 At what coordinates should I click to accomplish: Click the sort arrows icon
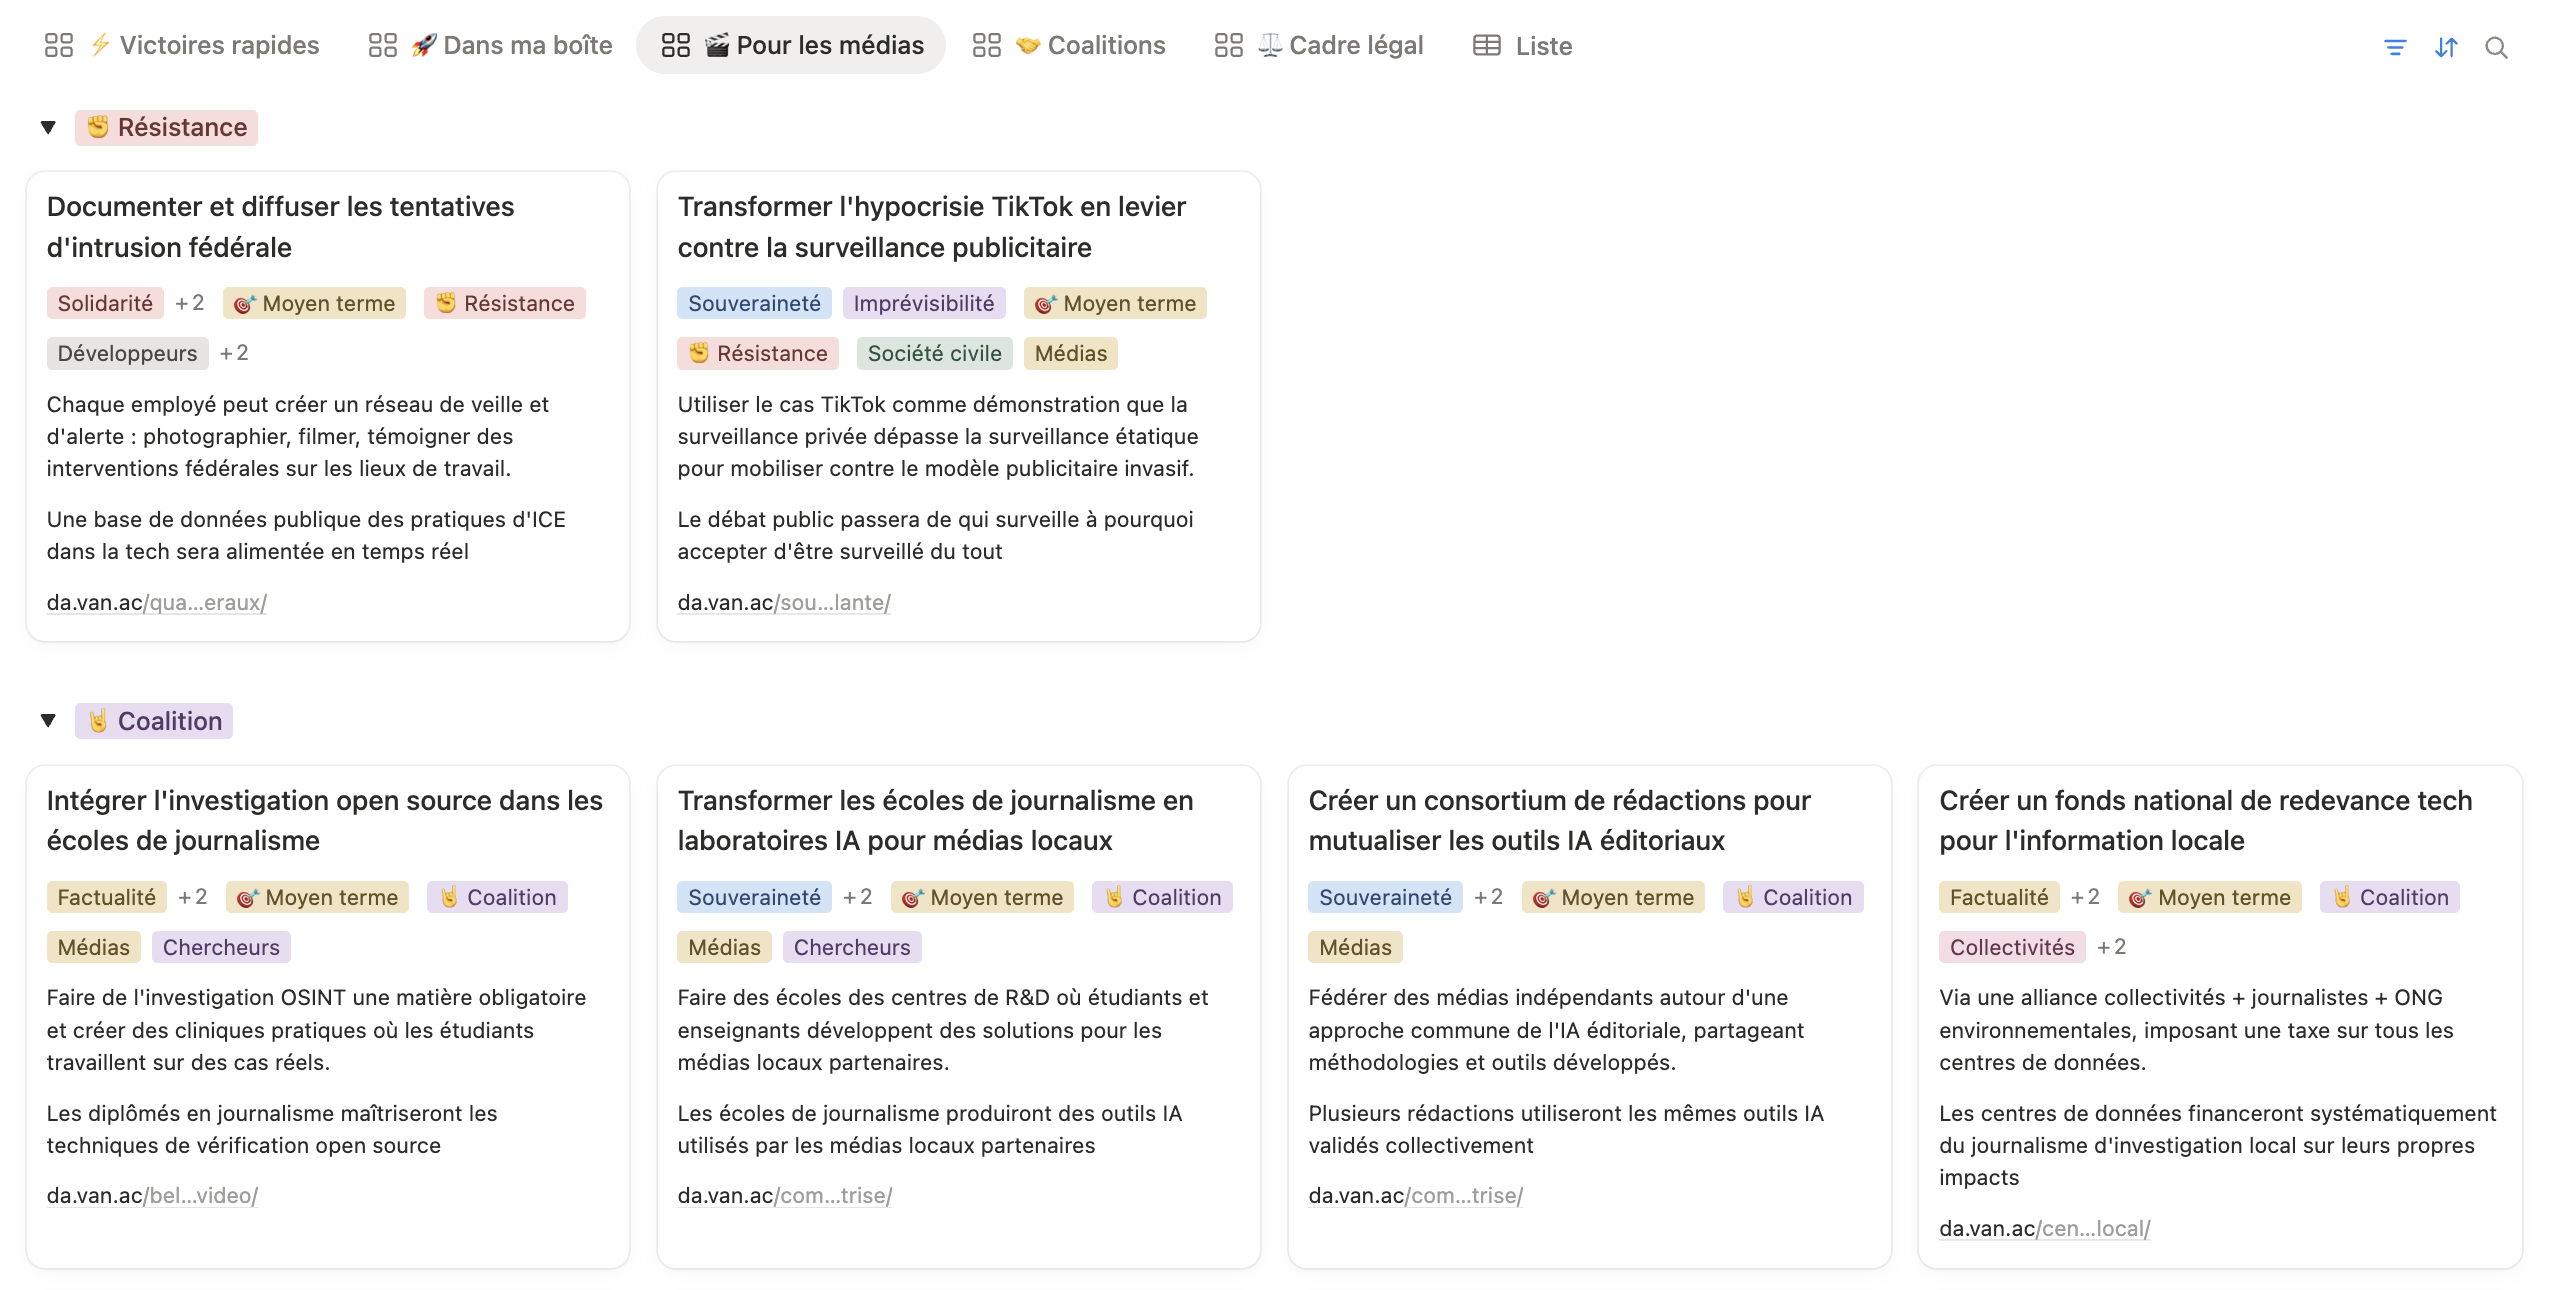(2446, 47)
